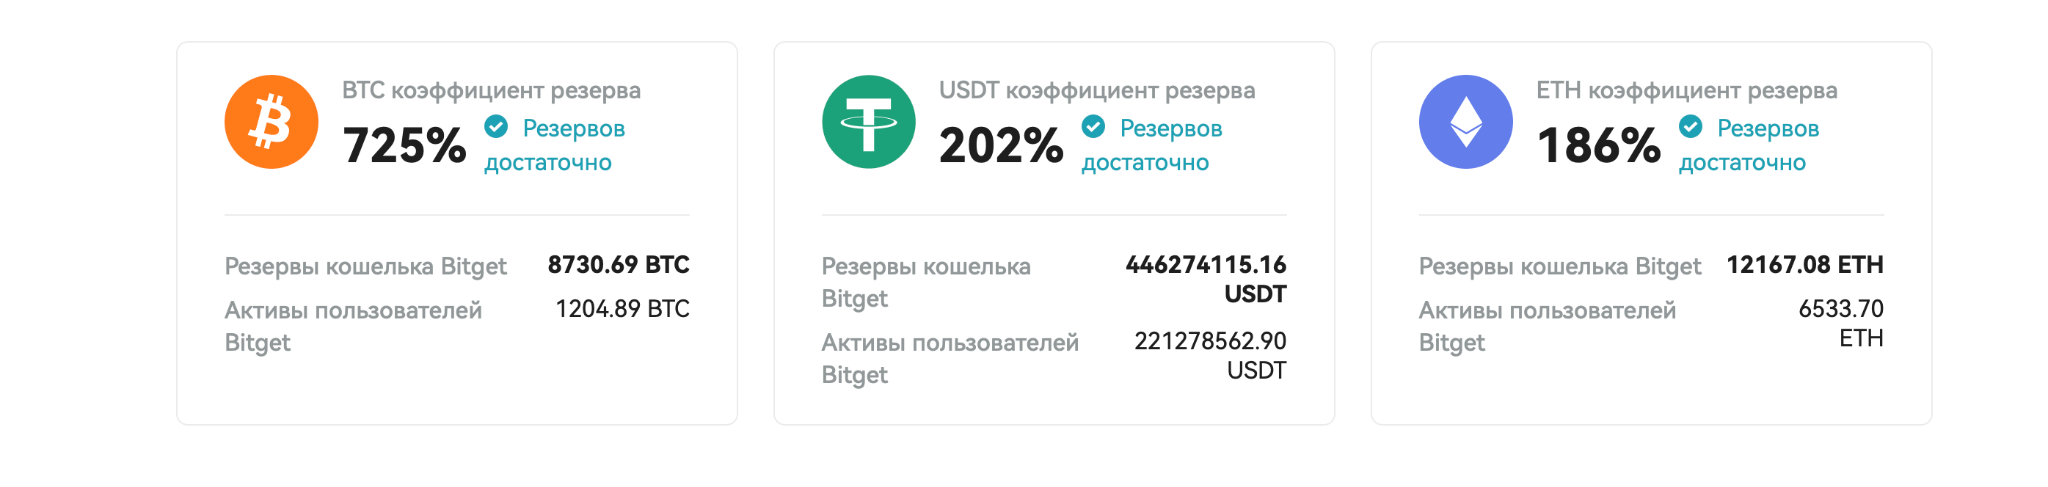Click "Резервов достаточно" in the ETH card
Viewport: 2048px width, 487px height.
(x=1749, y=145)
